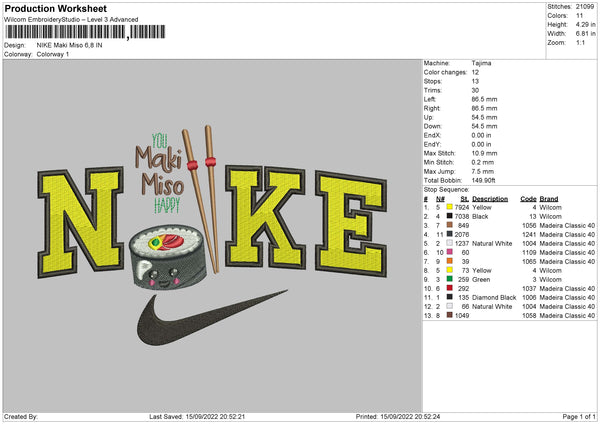This screenshot has height=424, width=600.
Task: Click the brown 'Maki' lettering in the design
Action: point(159,159)
